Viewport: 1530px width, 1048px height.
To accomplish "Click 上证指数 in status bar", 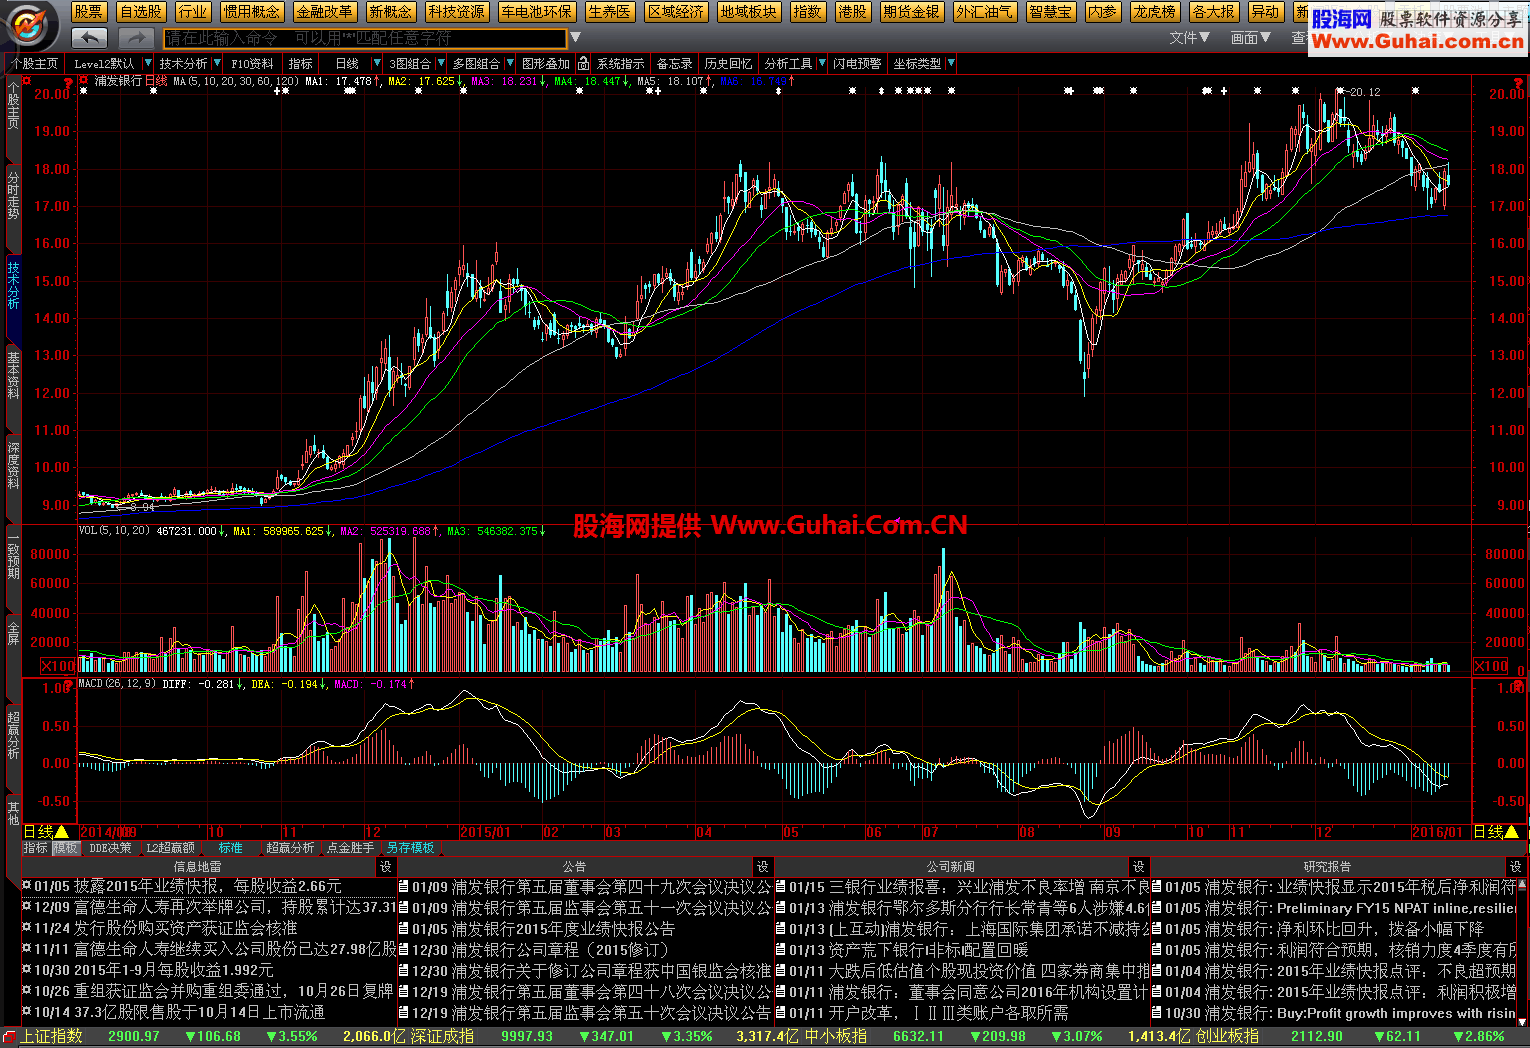I will (51, 1037).
